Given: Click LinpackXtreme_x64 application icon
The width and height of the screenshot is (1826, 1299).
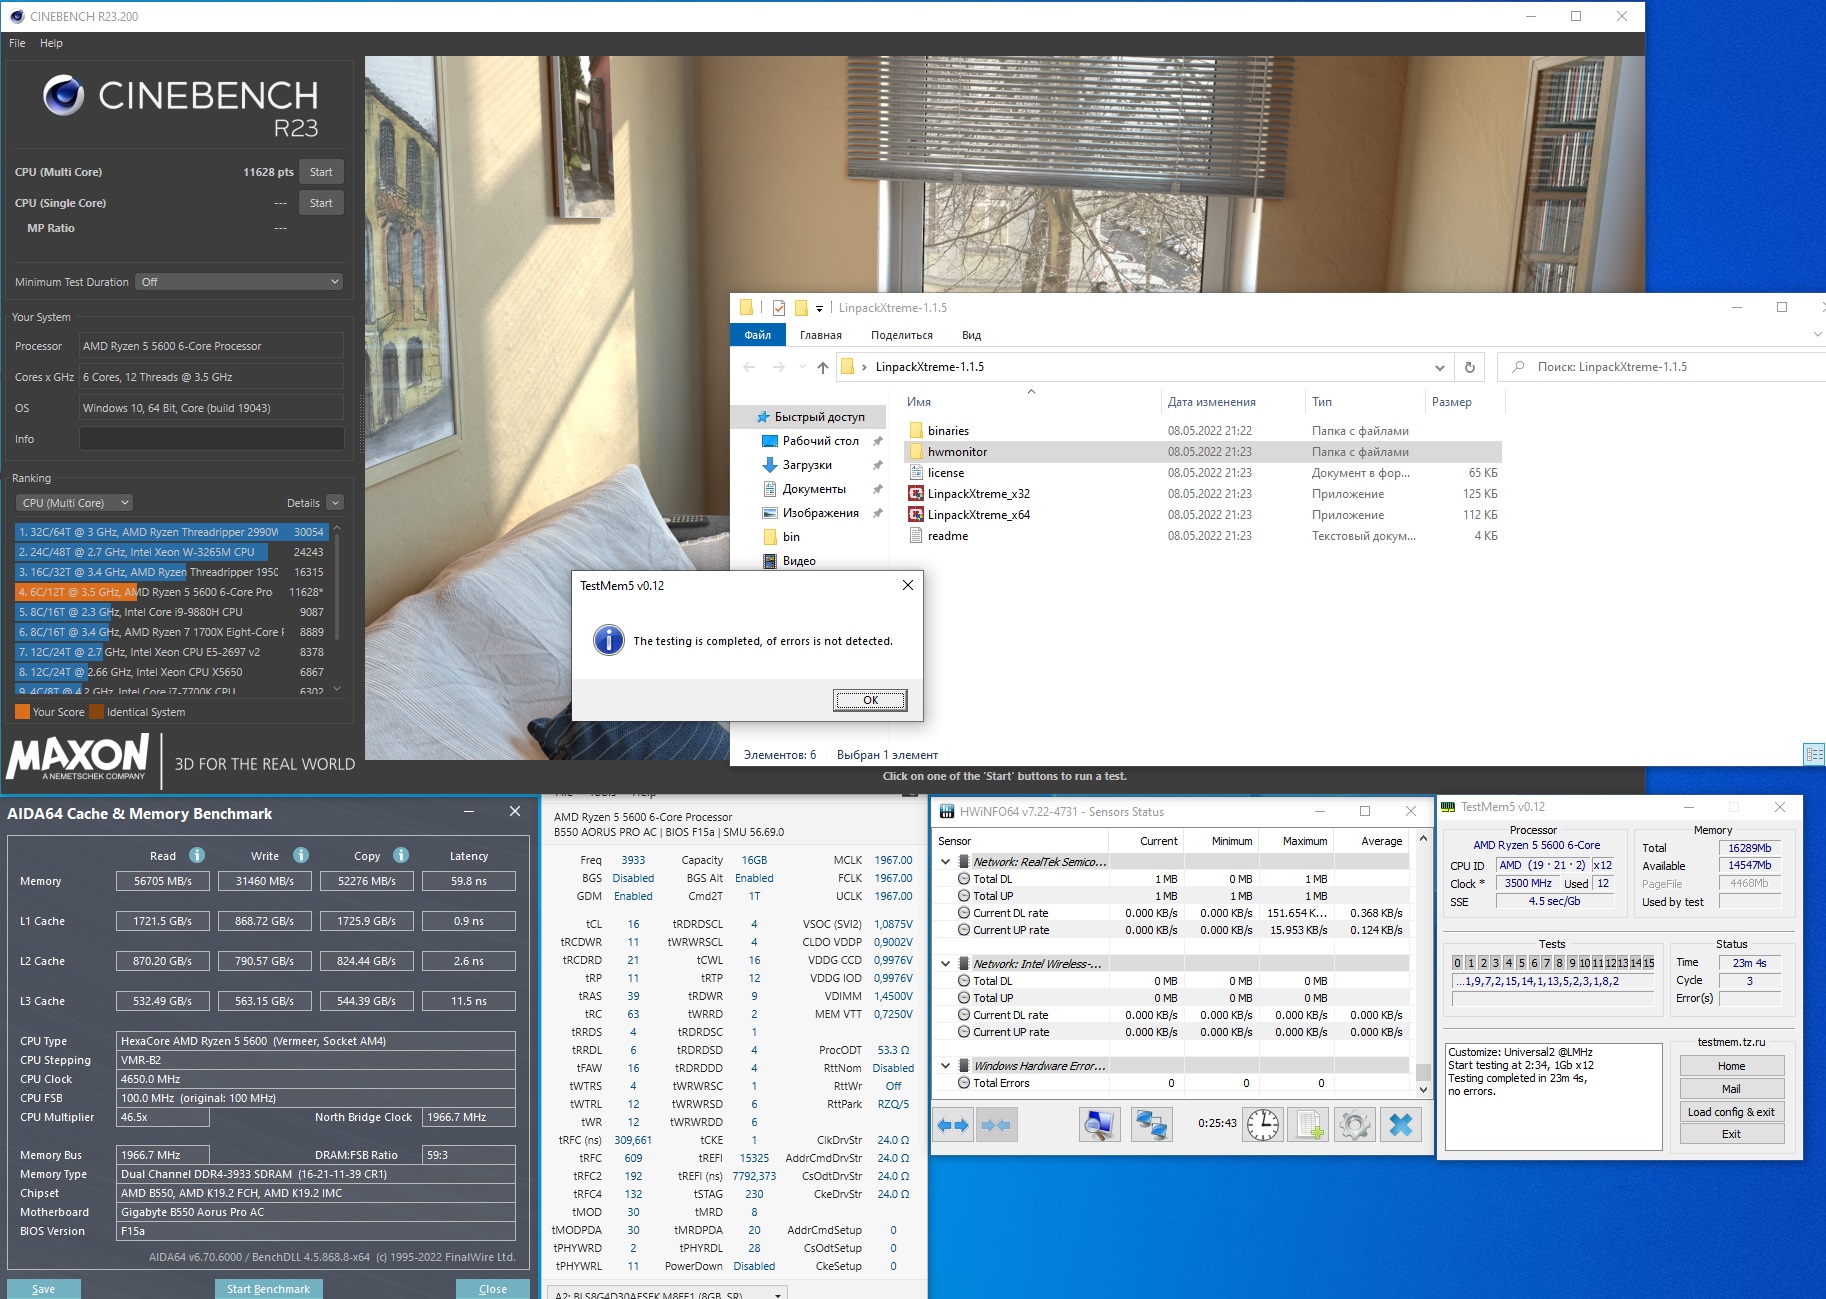Looking at the screenshot, I should (915, 515).
